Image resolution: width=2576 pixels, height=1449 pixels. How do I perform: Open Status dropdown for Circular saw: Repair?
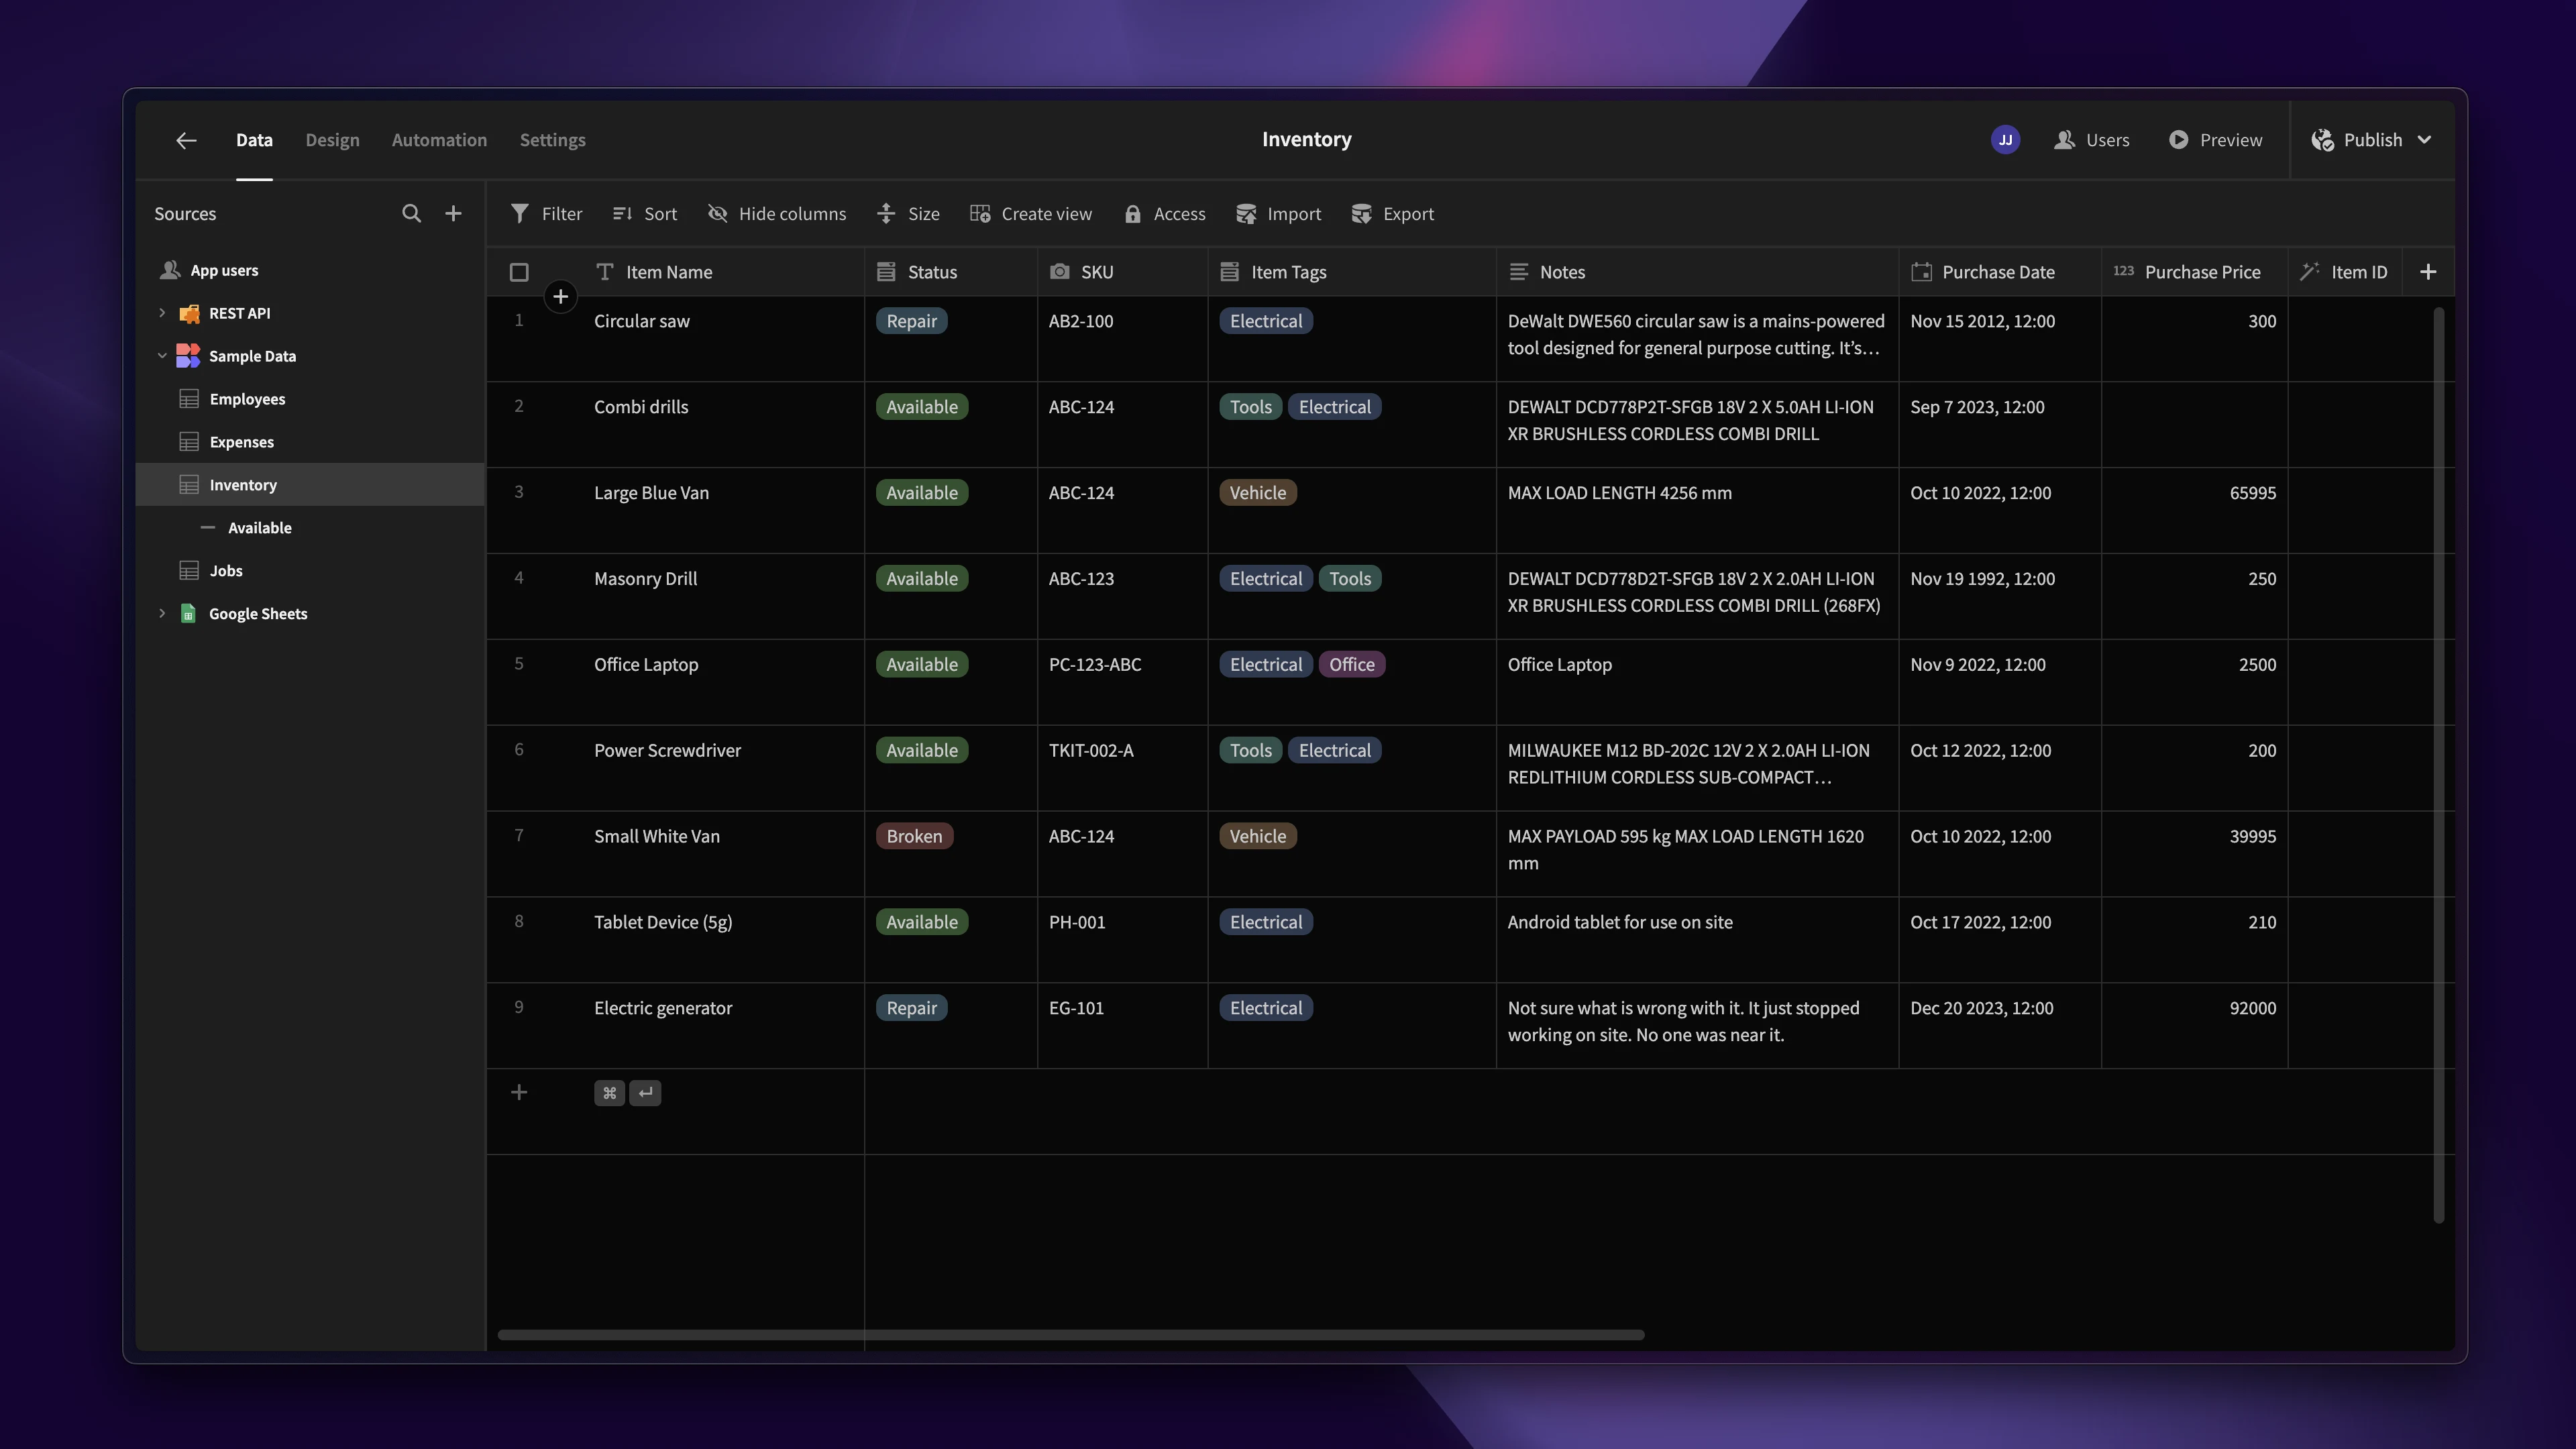911,321
